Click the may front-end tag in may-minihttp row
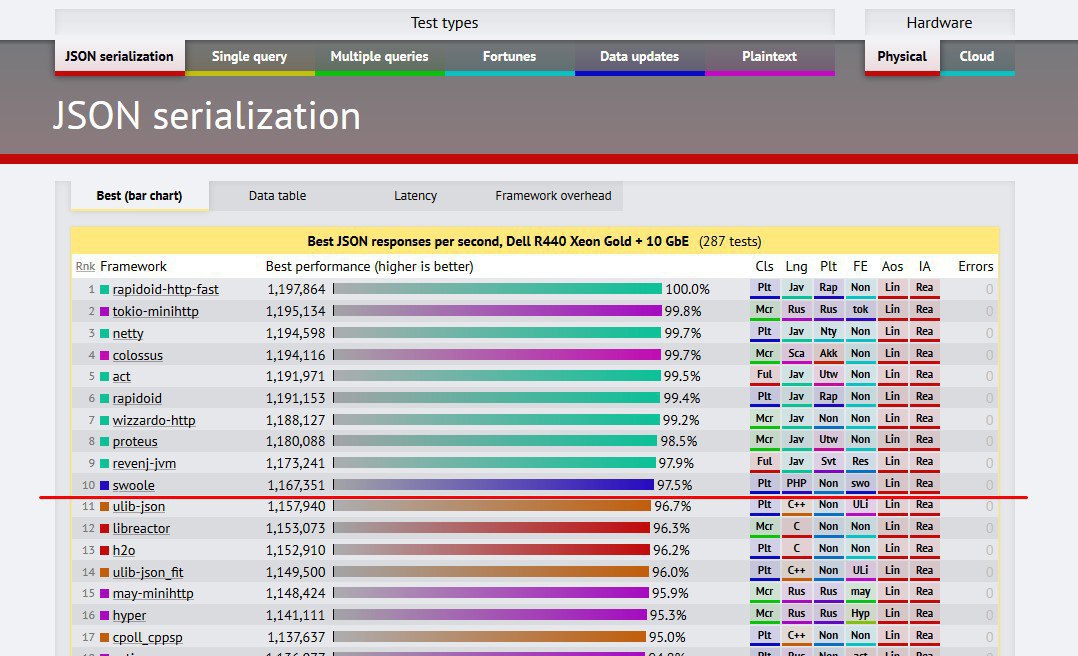 (860, 592)
